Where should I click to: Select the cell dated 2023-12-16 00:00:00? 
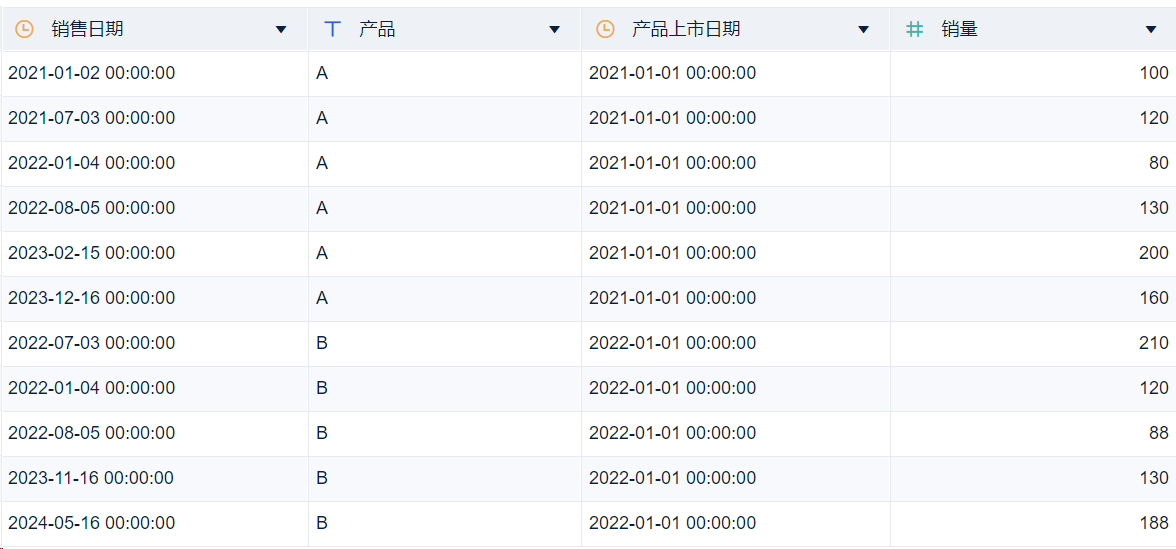(x=92, y=298)
